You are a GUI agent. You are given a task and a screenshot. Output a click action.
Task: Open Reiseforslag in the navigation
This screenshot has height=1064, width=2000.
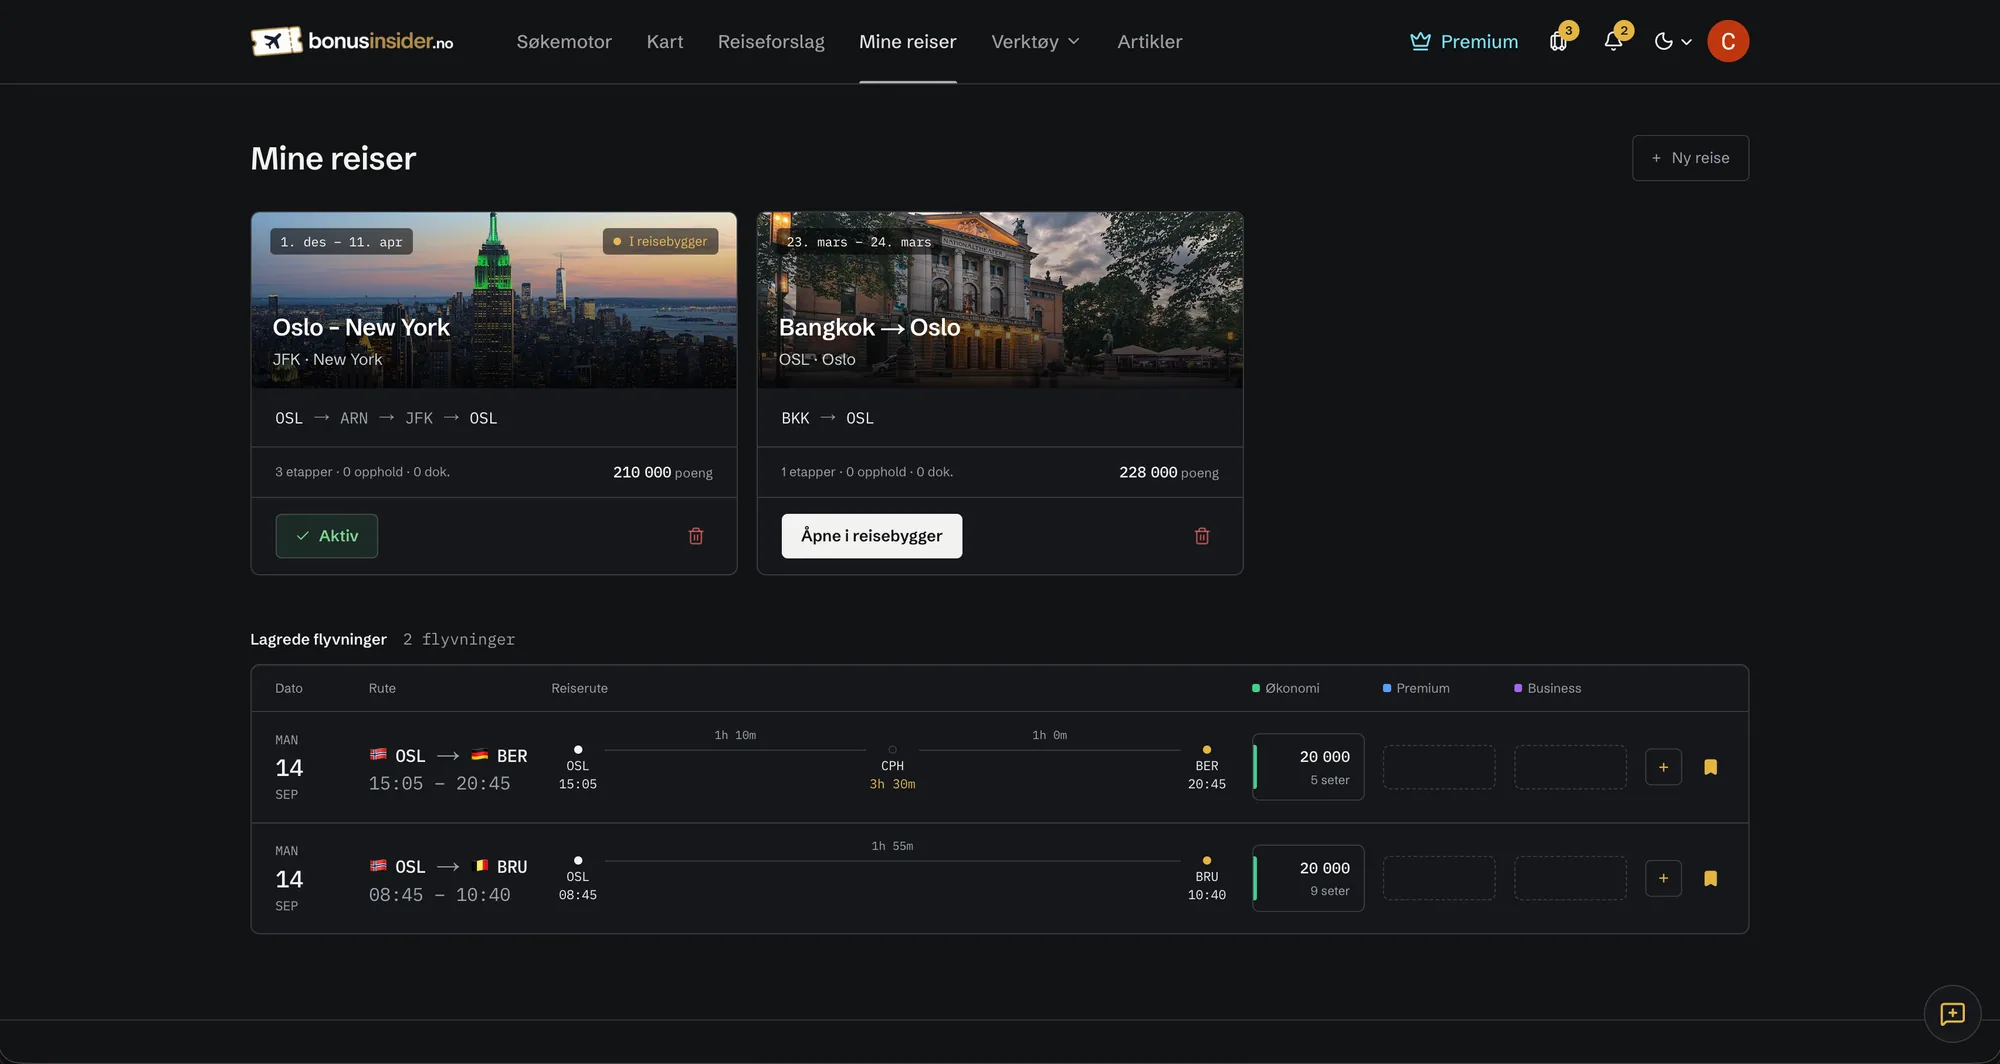[771, 41]
